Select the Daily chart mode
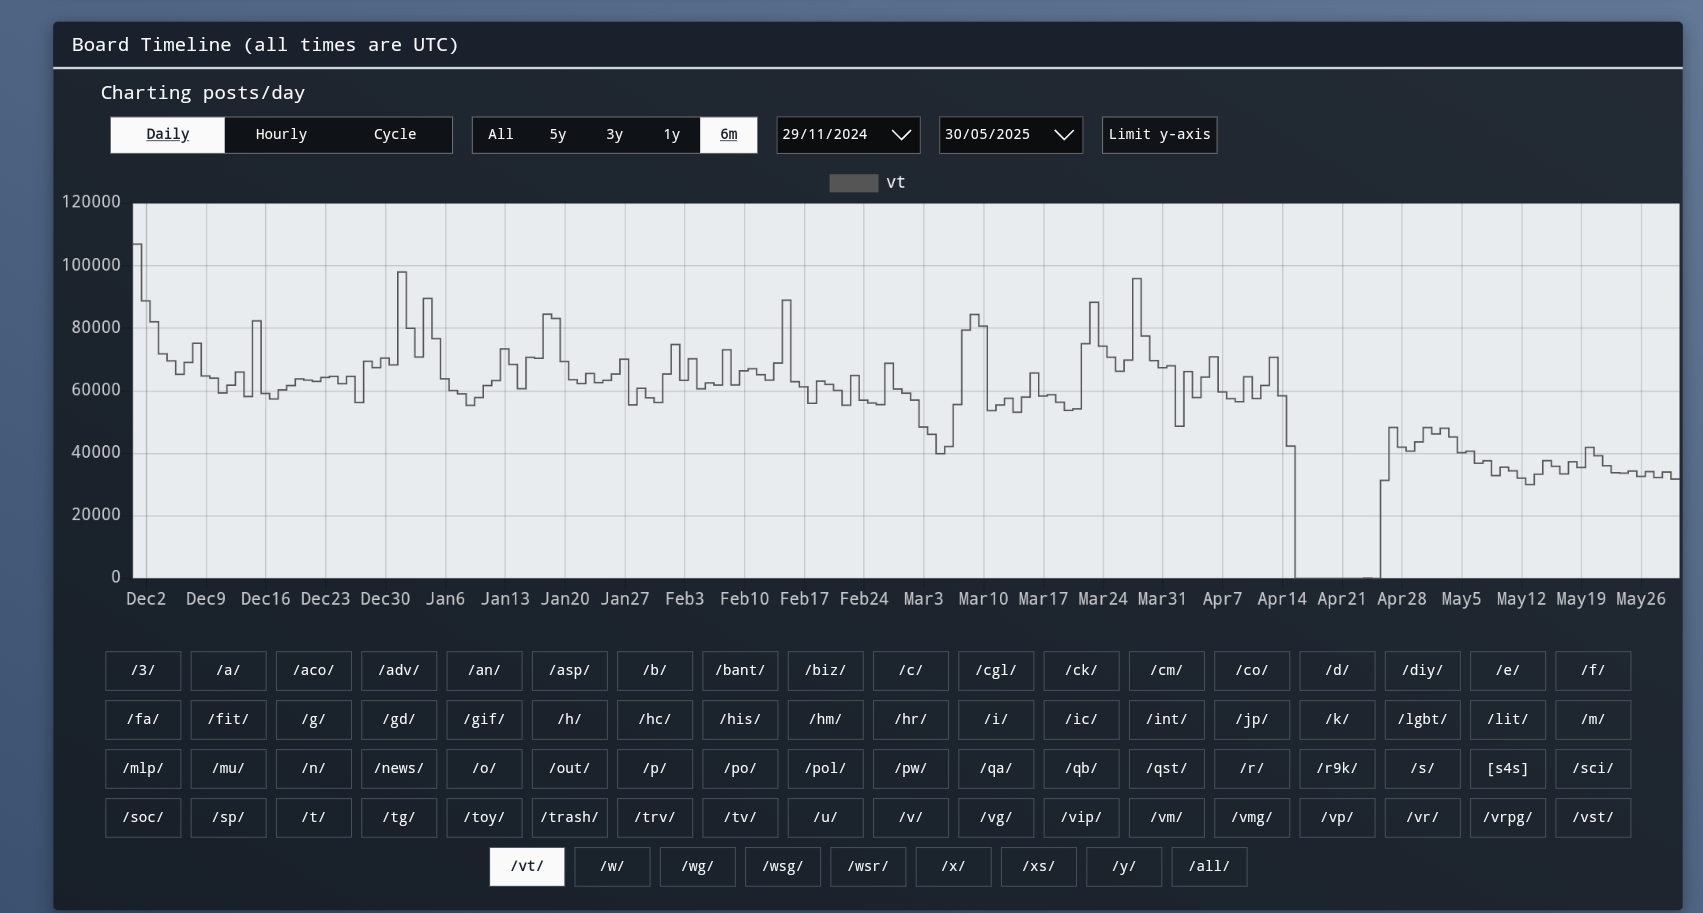Screen dimensions: 1703x913 pyautogui.click(x=168, y=135)
